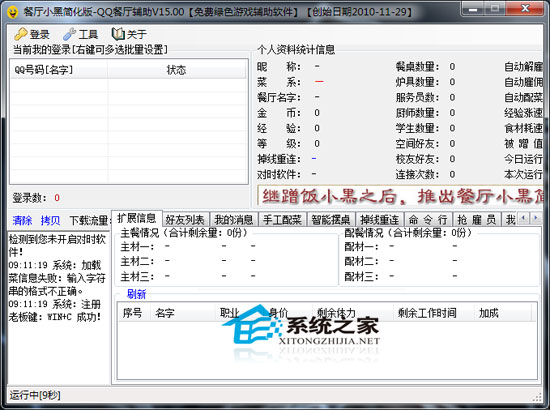
Task: Click the 对时软件 label in statistics
Action: tap(279, 174)
